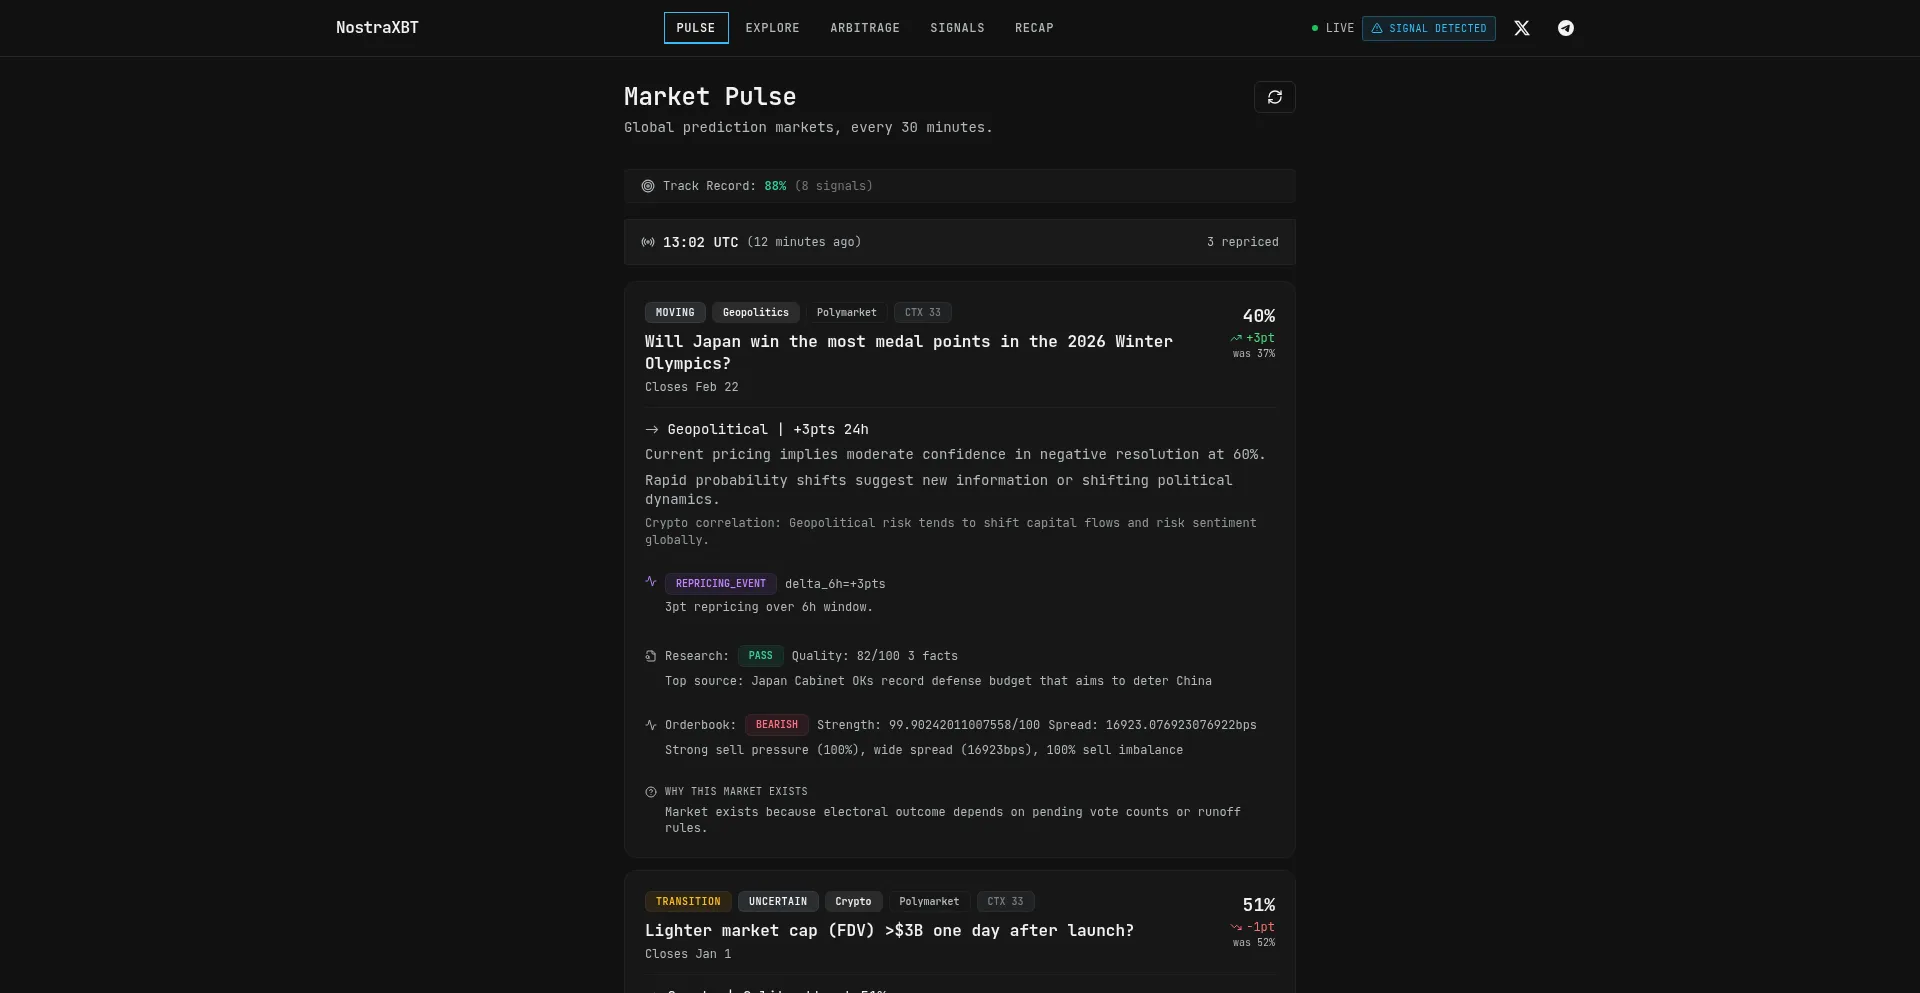Click 3 repriced to expand repriced markets
Screen dimensions: 1920x993
coord(1242,242)
